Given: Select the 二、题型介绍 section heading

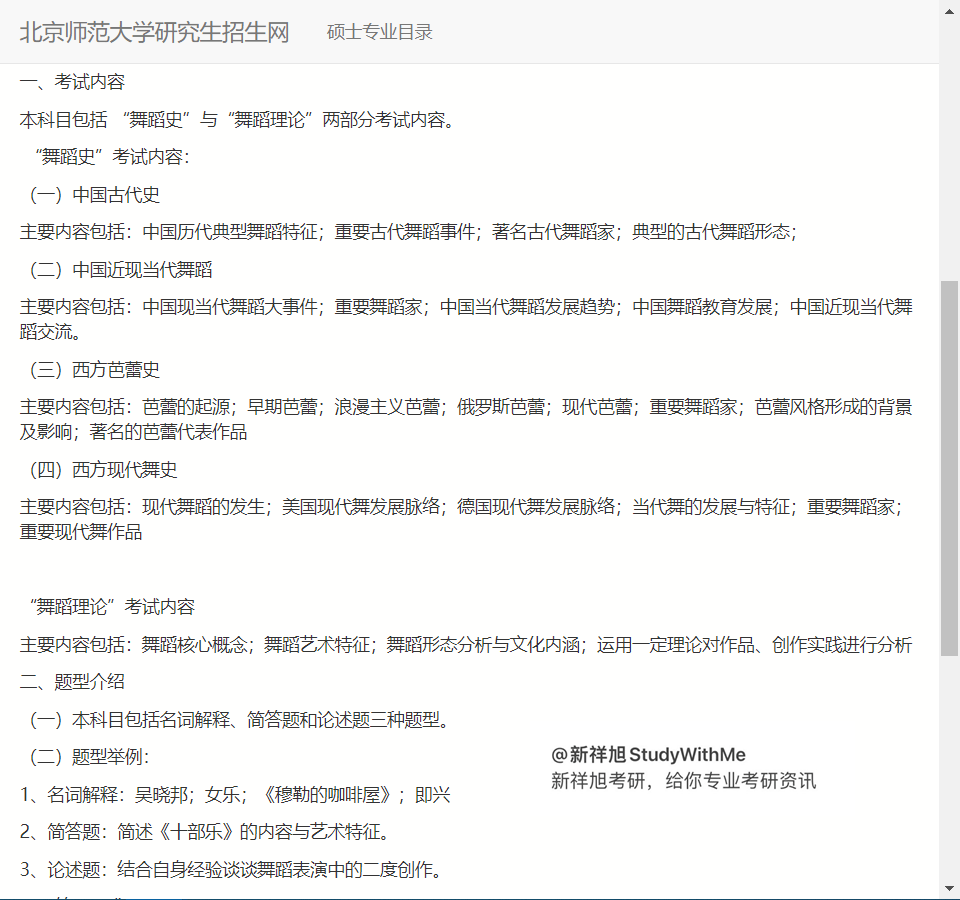Looking at the screenshot, I should [72, 682].
